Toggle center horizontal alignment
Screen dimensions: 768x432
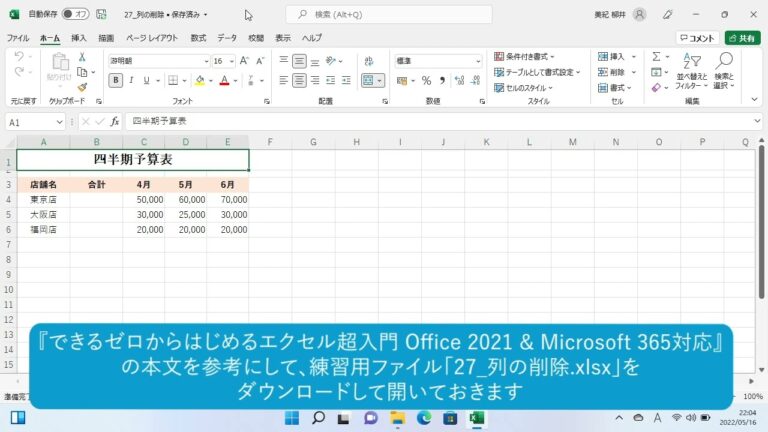pos(299,80)
